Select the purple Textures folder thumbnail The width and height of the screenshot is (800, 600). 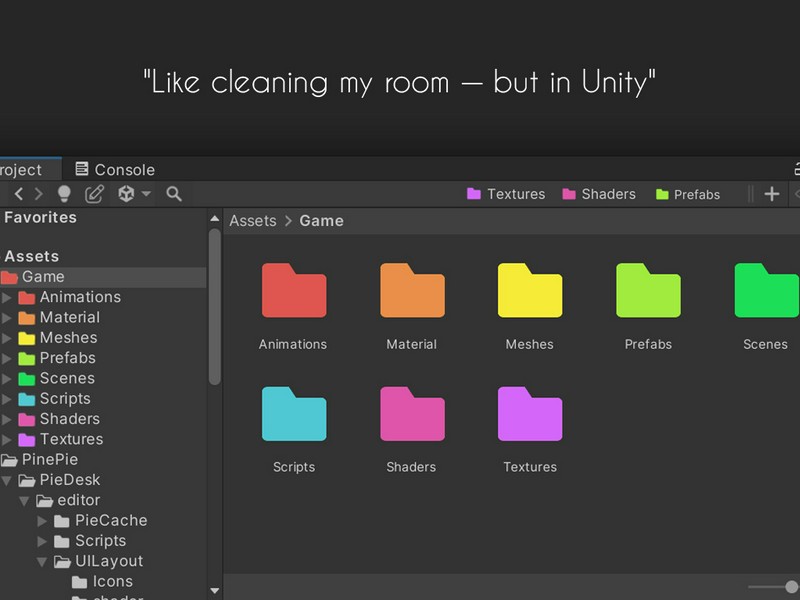pos(530,414)
